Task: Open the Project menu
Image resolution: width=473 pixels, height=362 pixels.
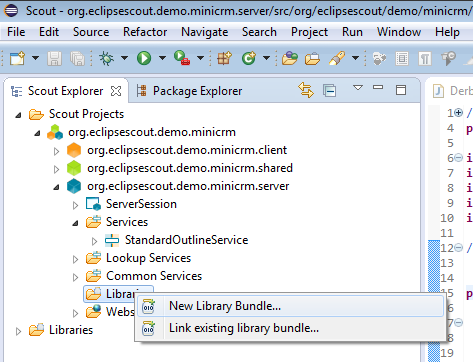Action: [x=309, y=32]
